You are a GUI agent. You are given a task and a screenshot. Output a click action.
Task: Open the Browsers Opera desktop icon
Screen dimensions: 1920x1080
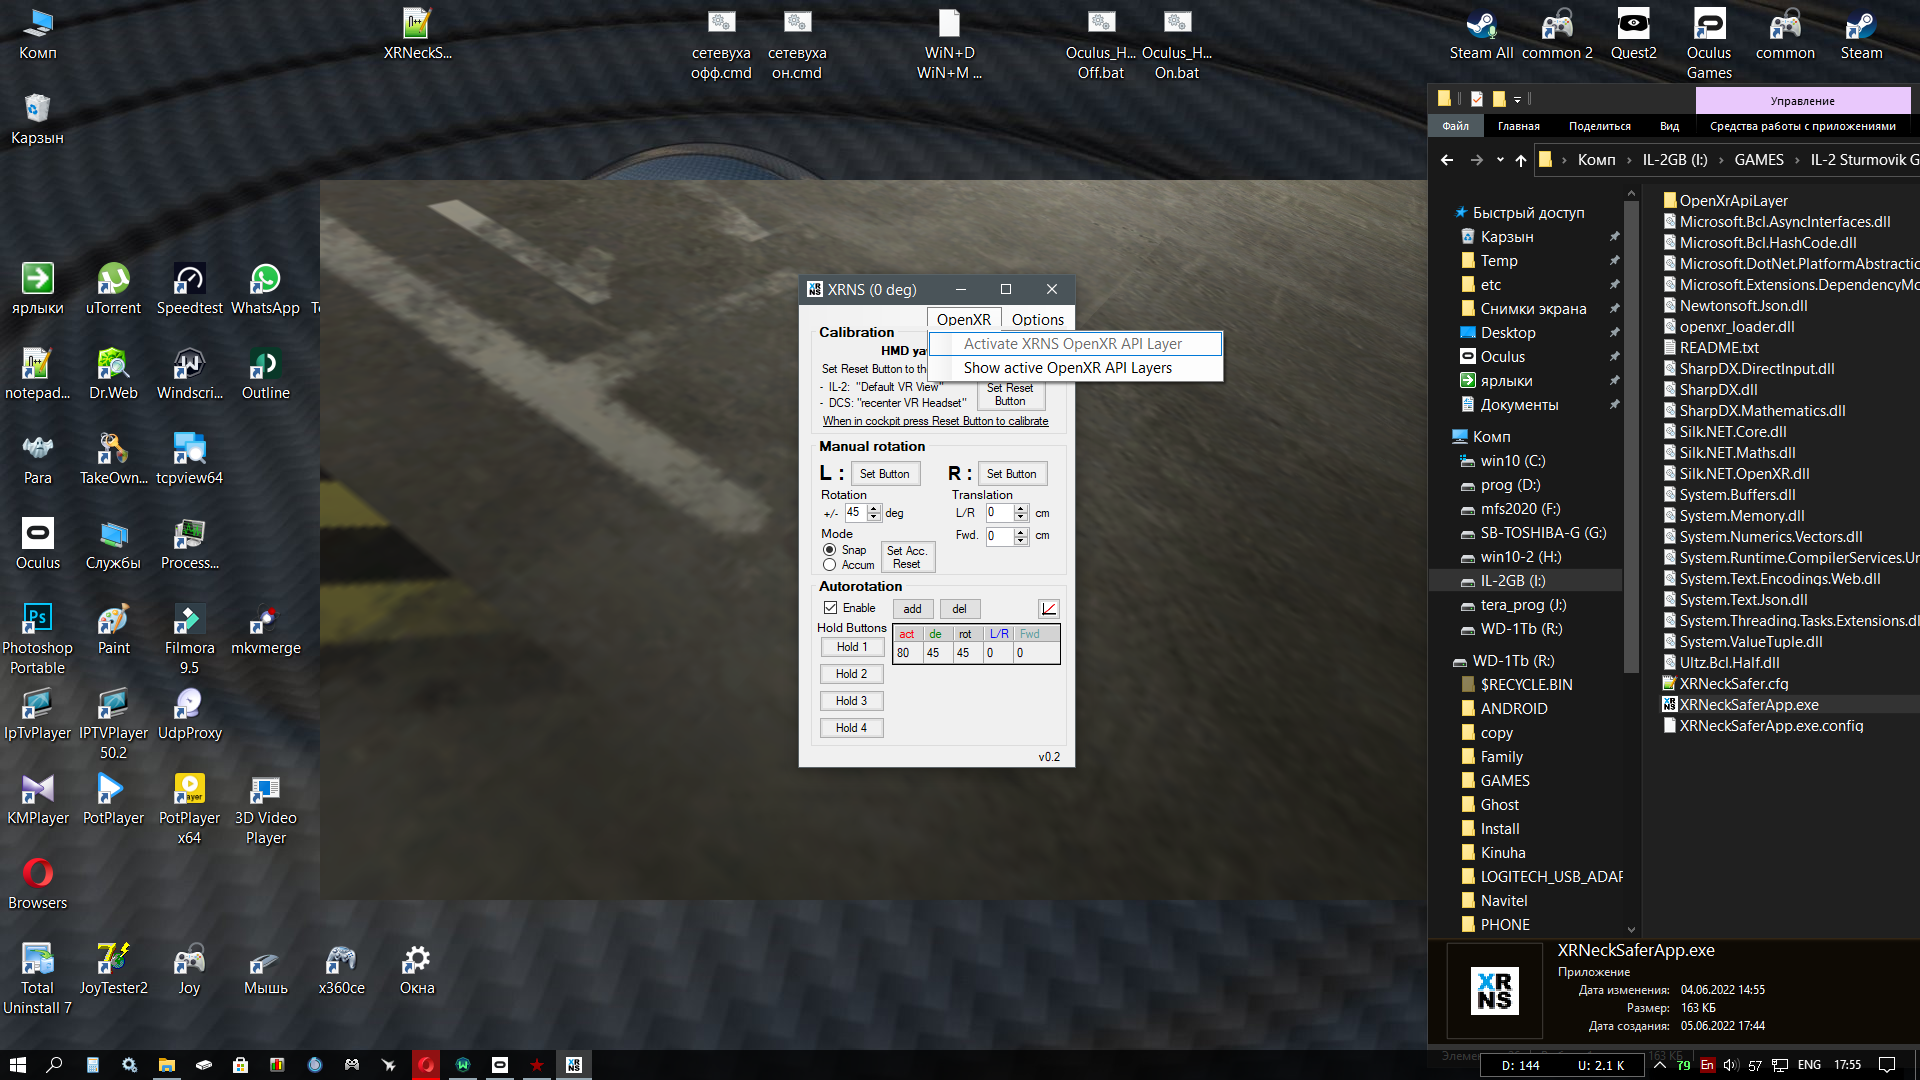click(x=38, y=883)
